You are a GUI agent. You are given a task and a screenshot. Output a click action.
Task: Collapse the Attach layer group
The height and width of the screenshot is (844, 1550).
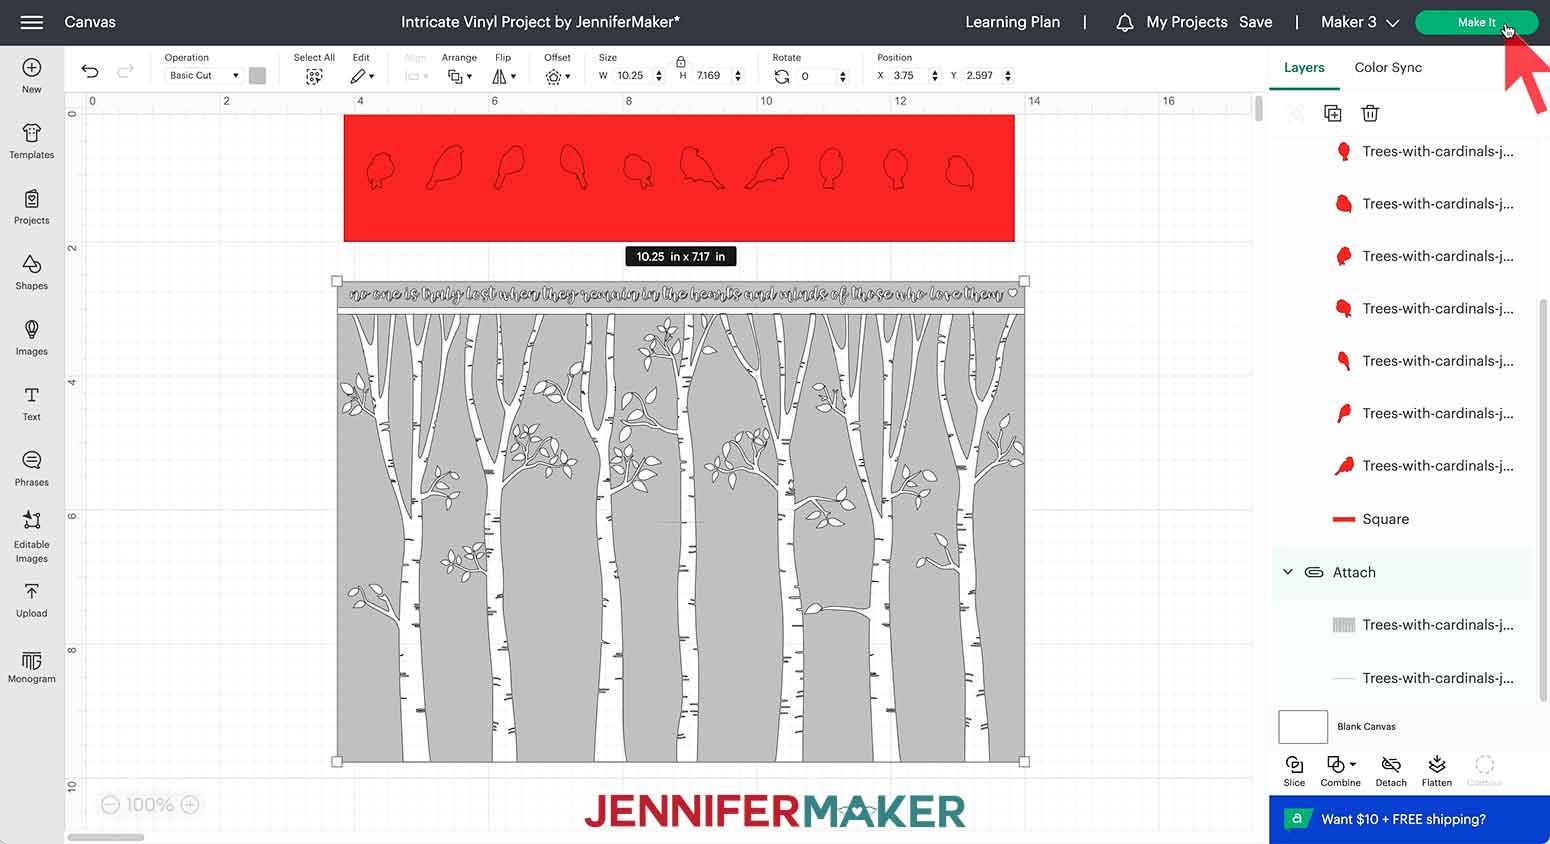[x=1288, y=572]
